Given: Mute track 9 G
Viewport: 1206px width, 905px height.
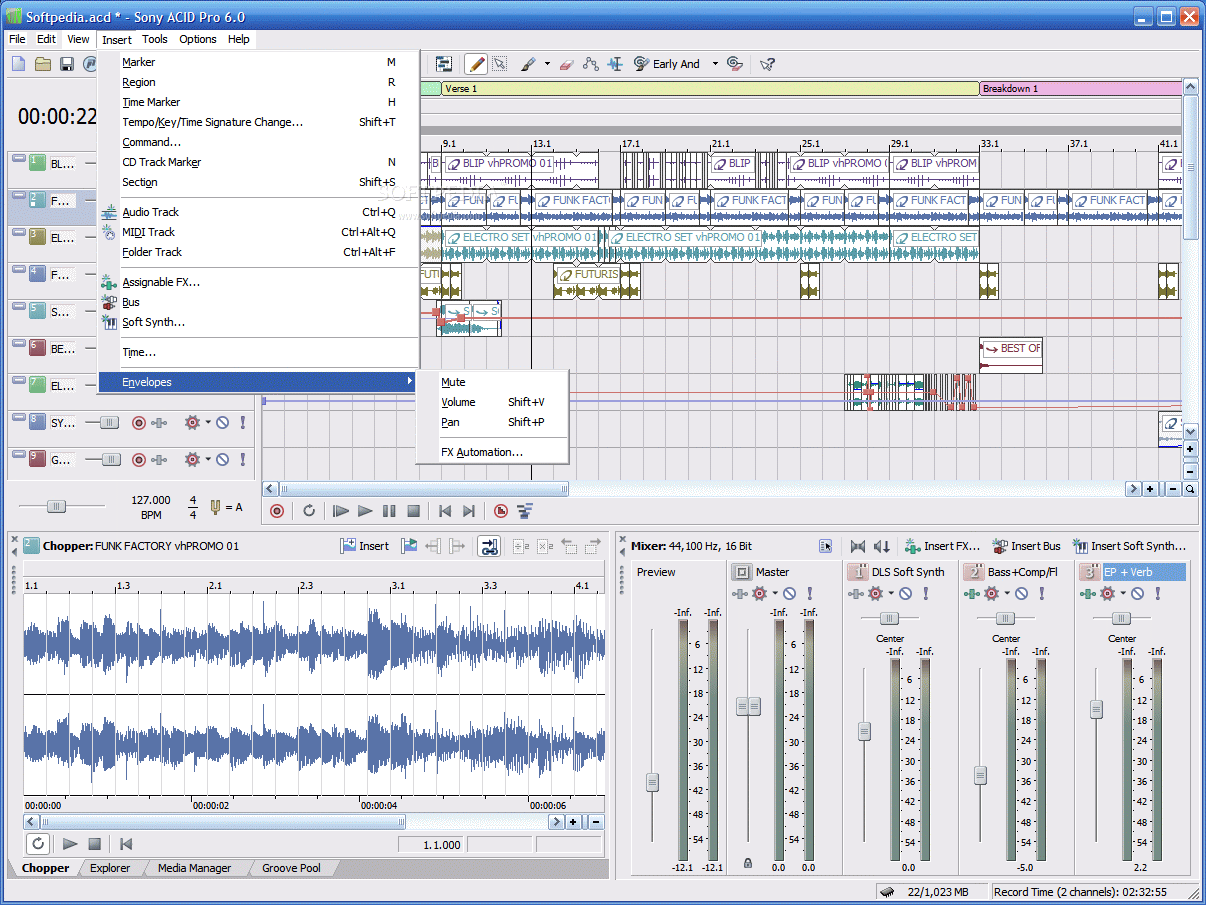Looking at the screenshot, I should coord(222,460).
